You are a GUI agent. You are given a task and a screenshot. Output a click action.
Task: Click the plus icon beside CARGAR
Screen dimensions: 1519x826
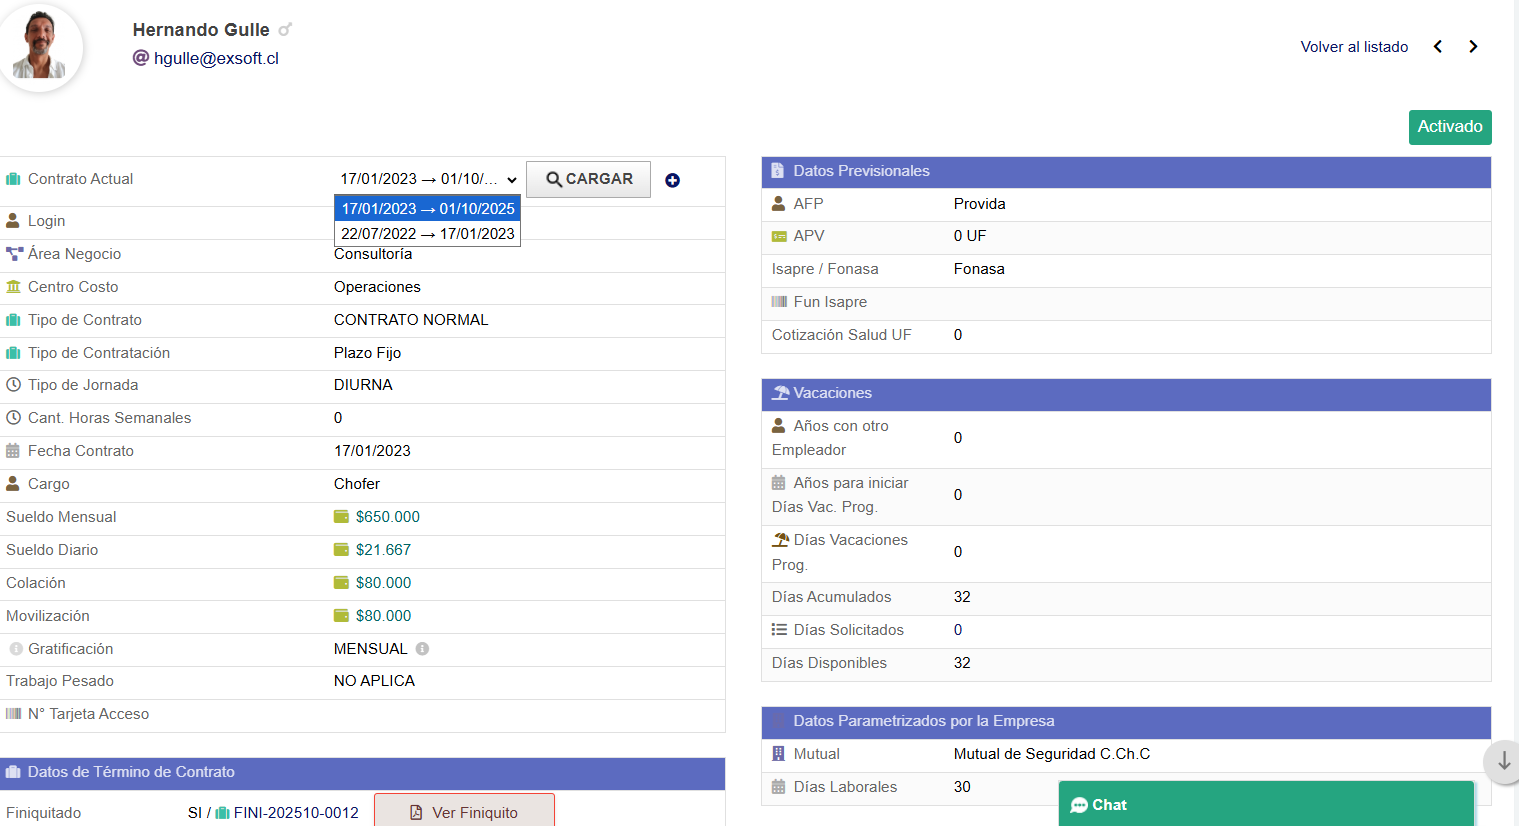point(672,180)
